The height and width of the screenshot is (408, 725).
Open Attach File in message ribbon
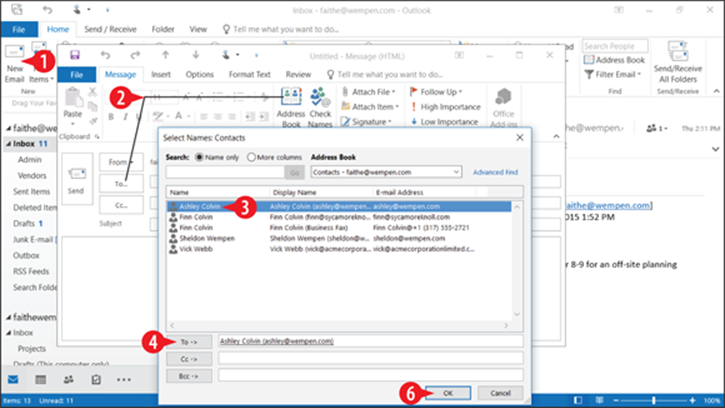pos(369,92)
